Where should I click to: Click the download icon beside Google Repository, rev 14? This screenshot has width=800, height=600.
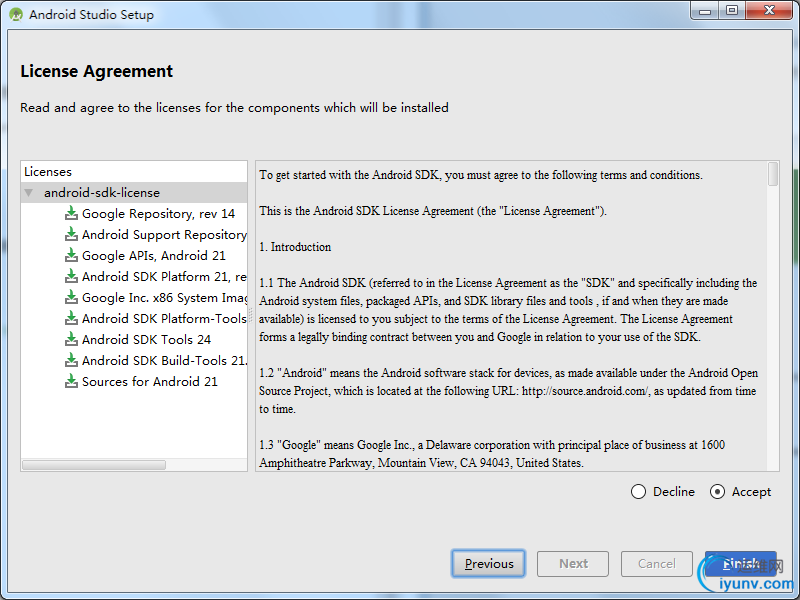click(x=71, y=213)
